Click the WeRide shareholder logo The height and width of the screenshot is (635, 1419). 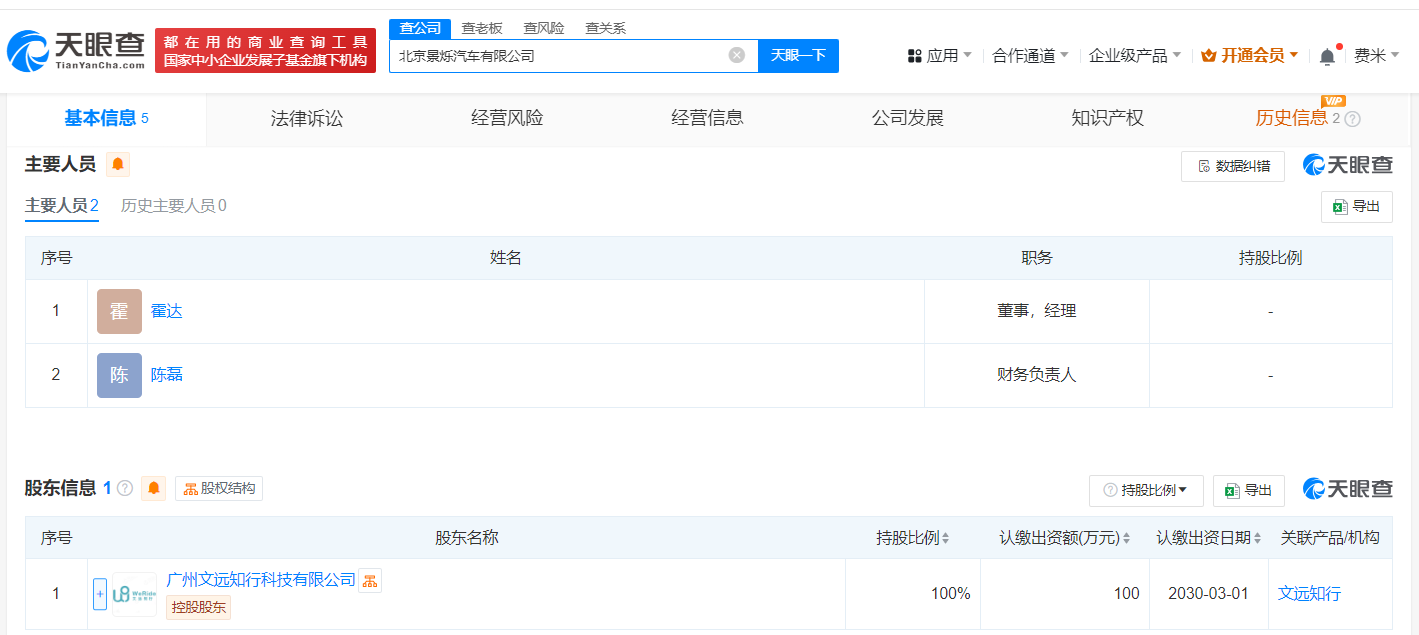135,594
